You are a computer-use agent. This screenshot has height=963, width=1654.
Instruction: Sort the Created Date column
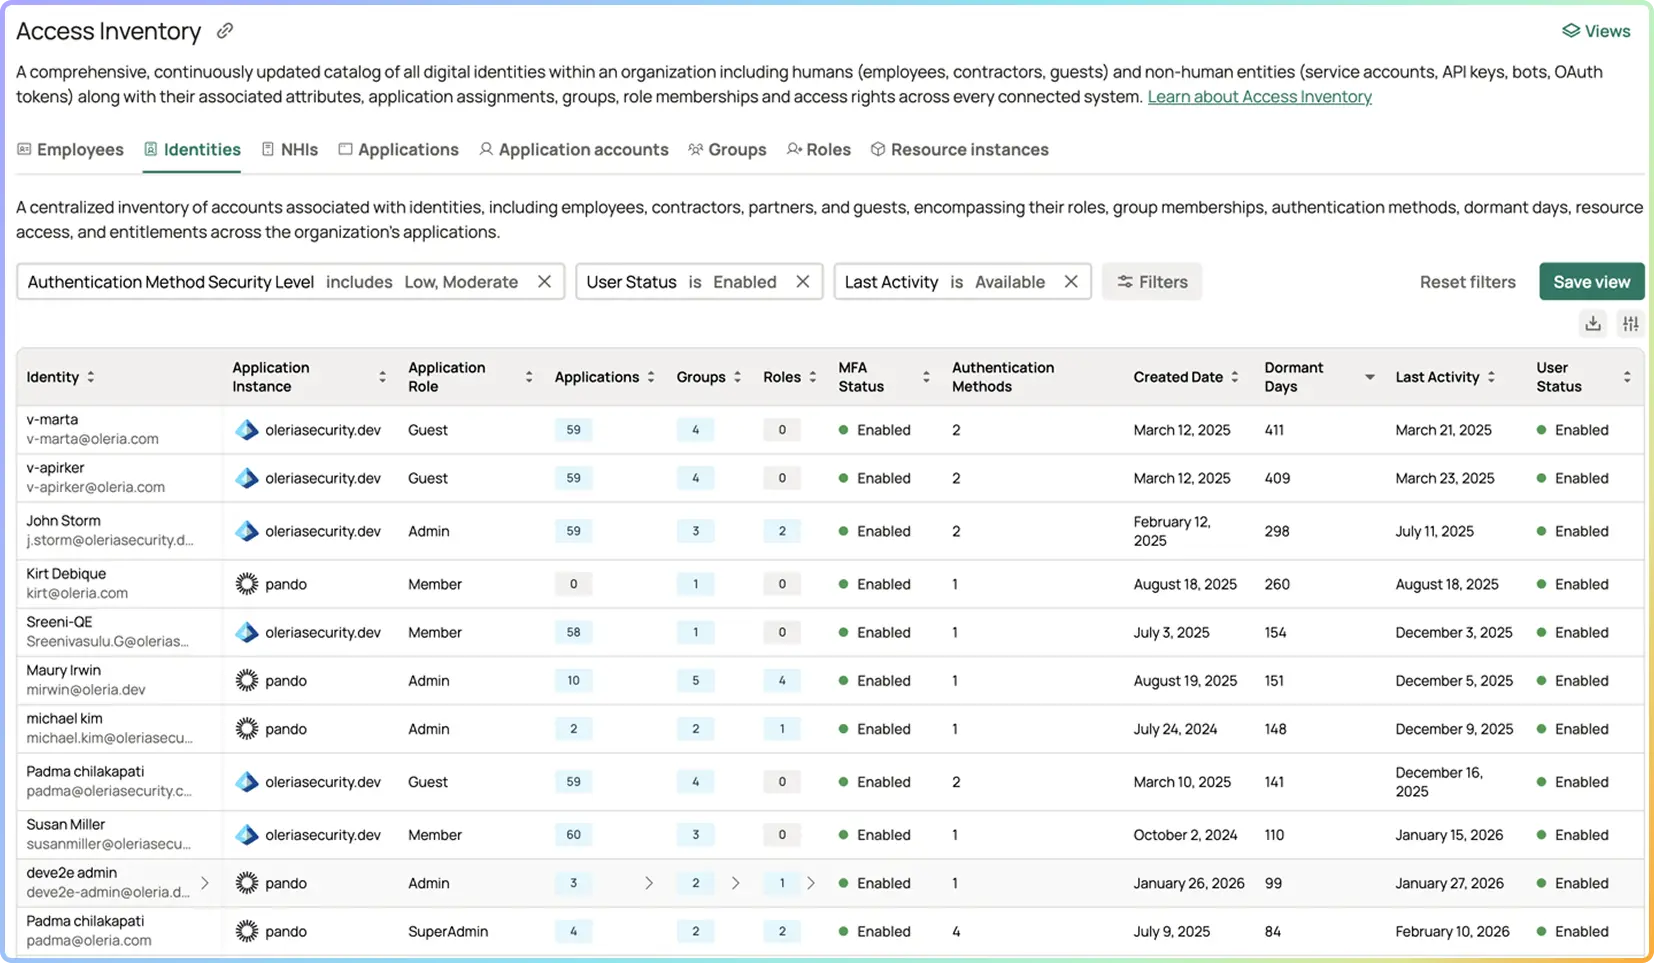(x=1235, y=377)
